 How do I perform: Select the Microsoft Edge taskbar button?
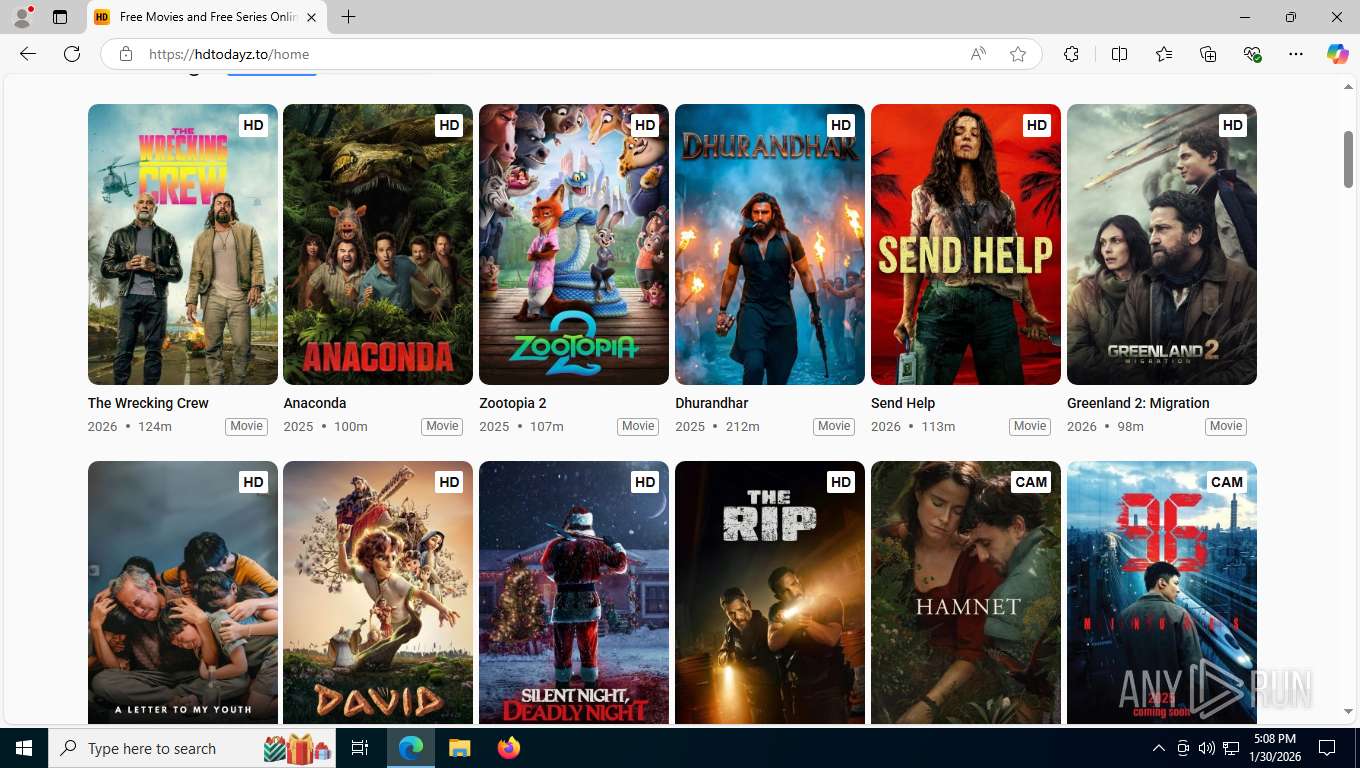[411, 748]
